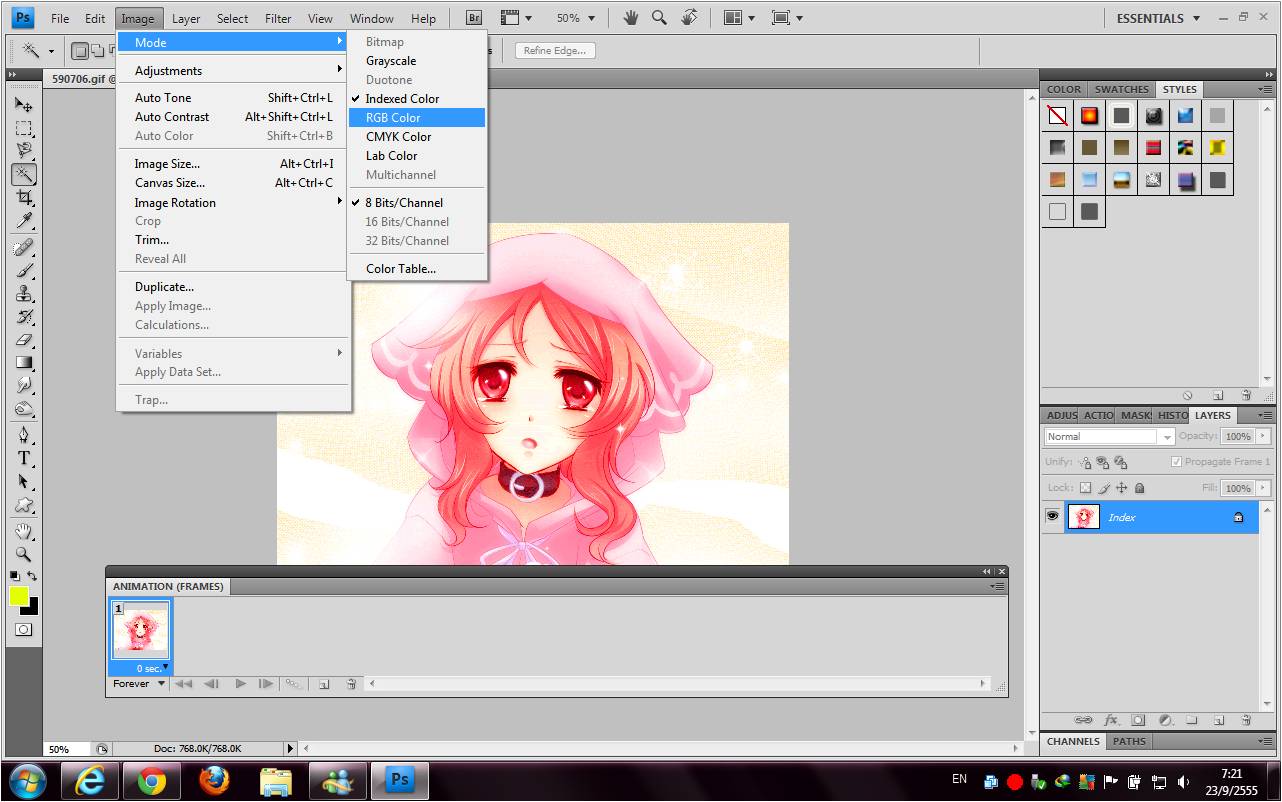The image size is (1282, 802).
Task: Click the Refine Edge button
Action: (x=555, y=50)
